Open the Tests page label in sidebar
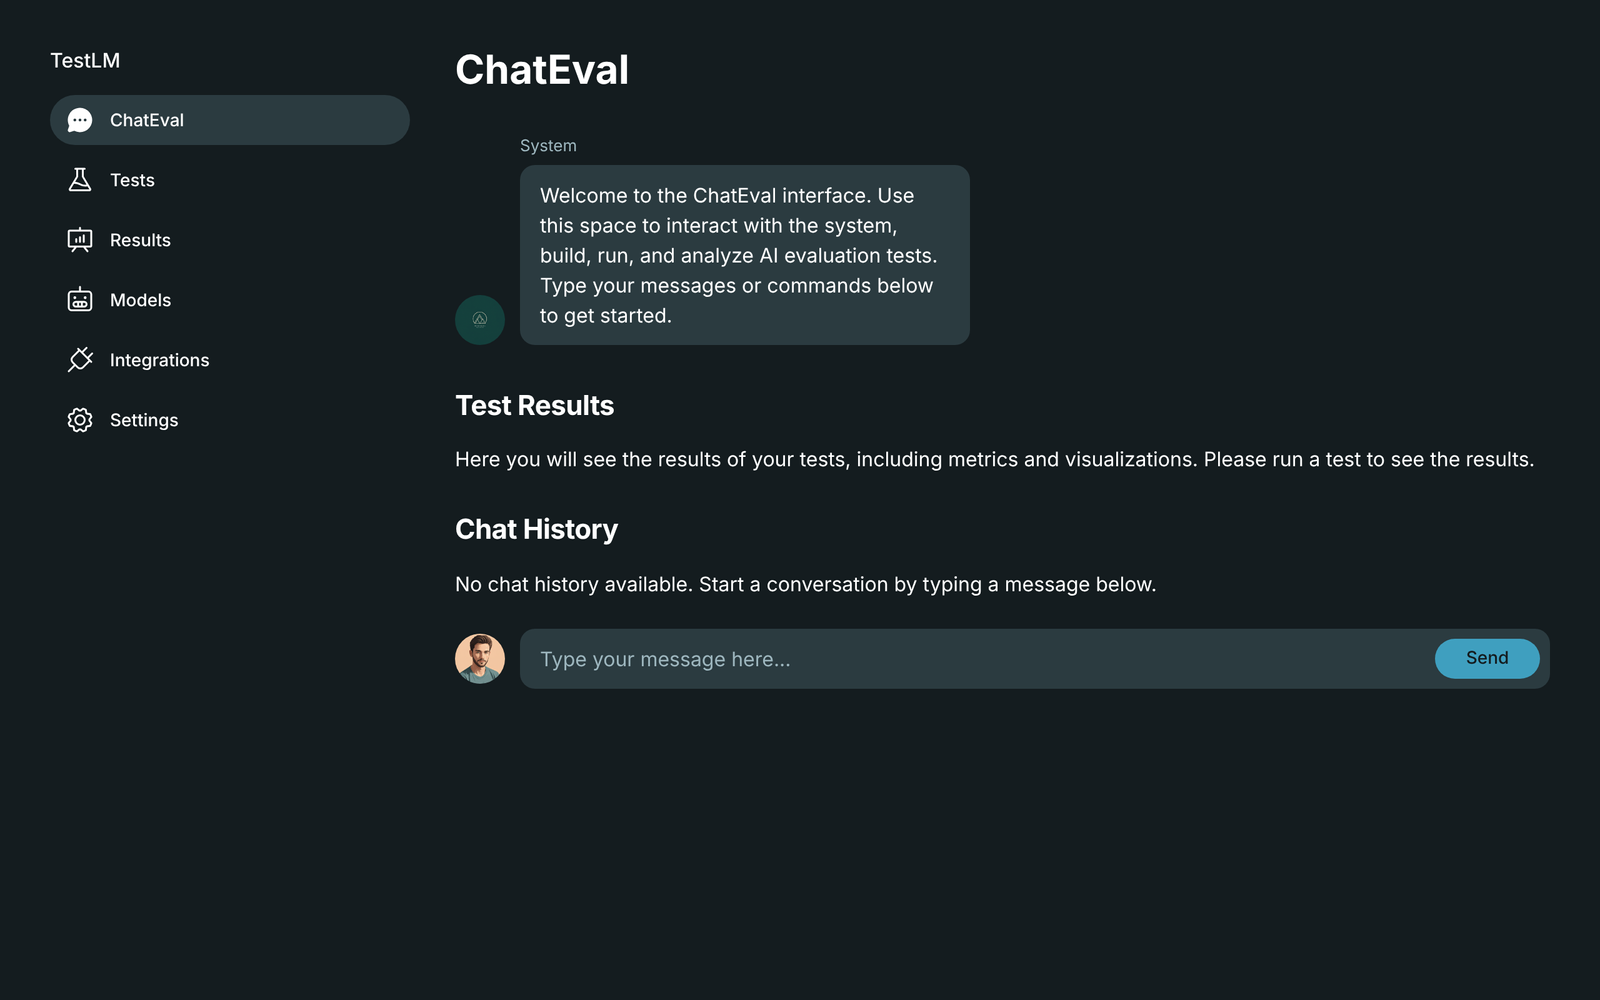The image size is (1600, 1000). coord(132,180)
